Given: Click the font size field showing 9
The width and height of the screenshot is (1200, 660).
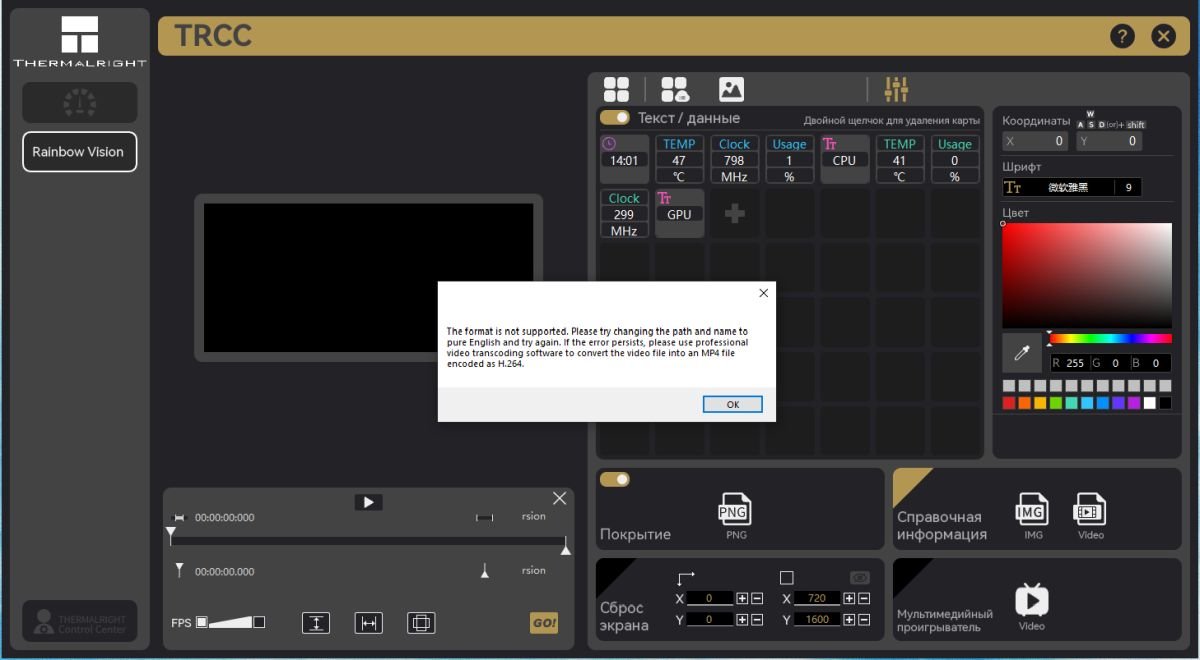Looking at the screenshot, I should (1128, 187).
